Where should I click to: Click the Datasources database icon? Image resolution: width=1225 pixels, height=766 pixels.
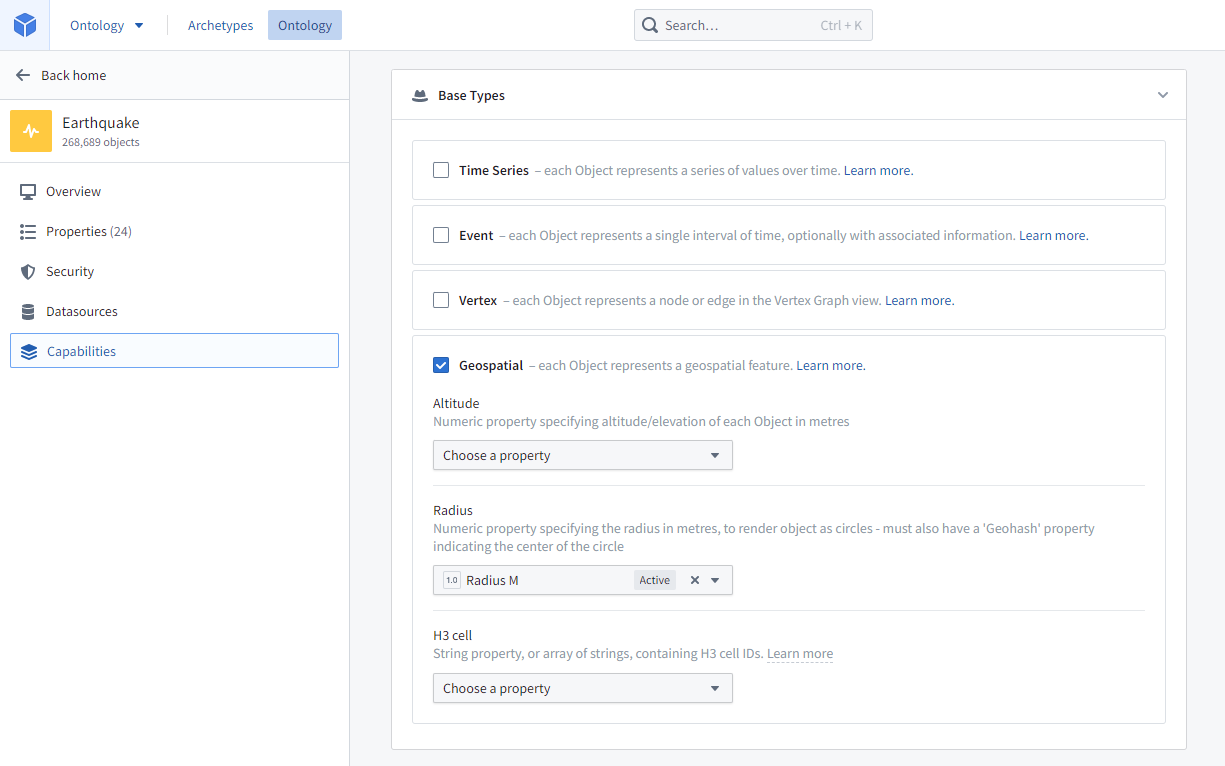28,311
